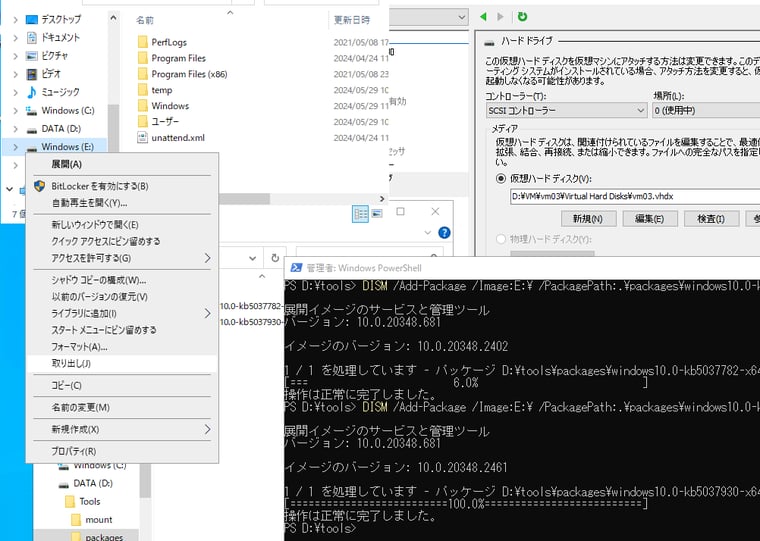Expand the DATA (D:) tree node in upper pane
The image size is (760, 541).
(x=15, y=129)
